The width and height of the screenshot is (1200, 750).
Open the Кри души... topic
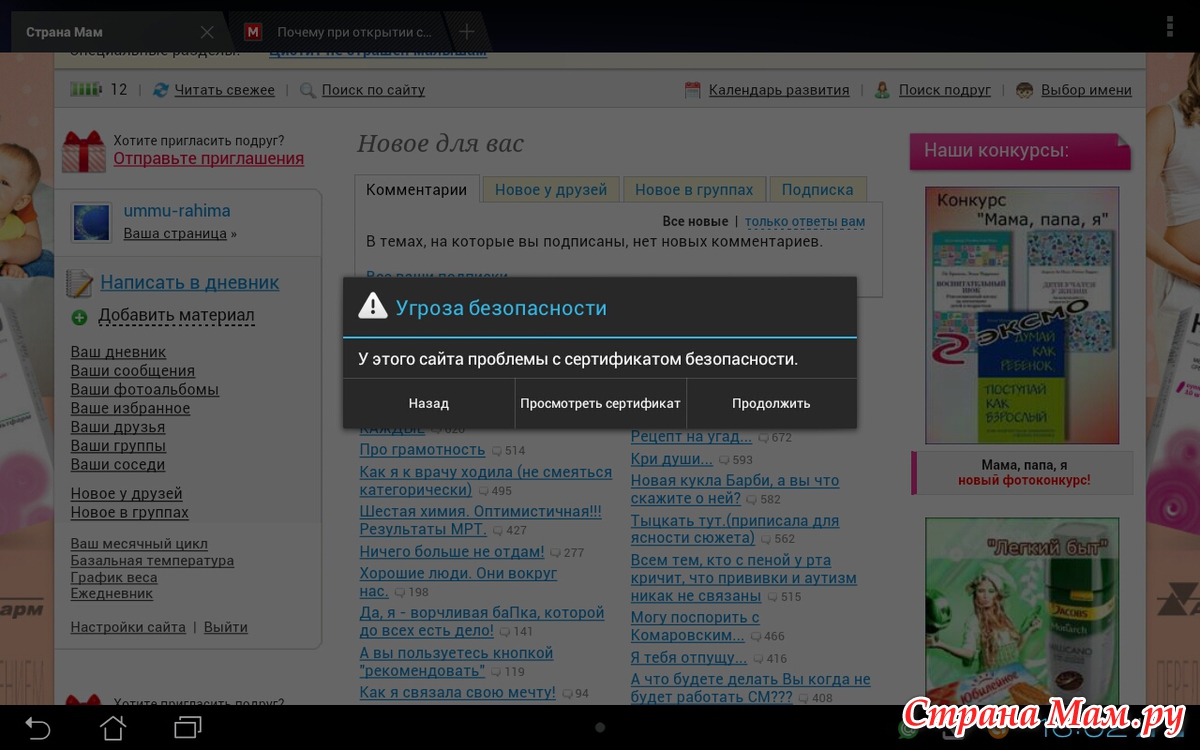pyautogui.click(x=671, y=459)
